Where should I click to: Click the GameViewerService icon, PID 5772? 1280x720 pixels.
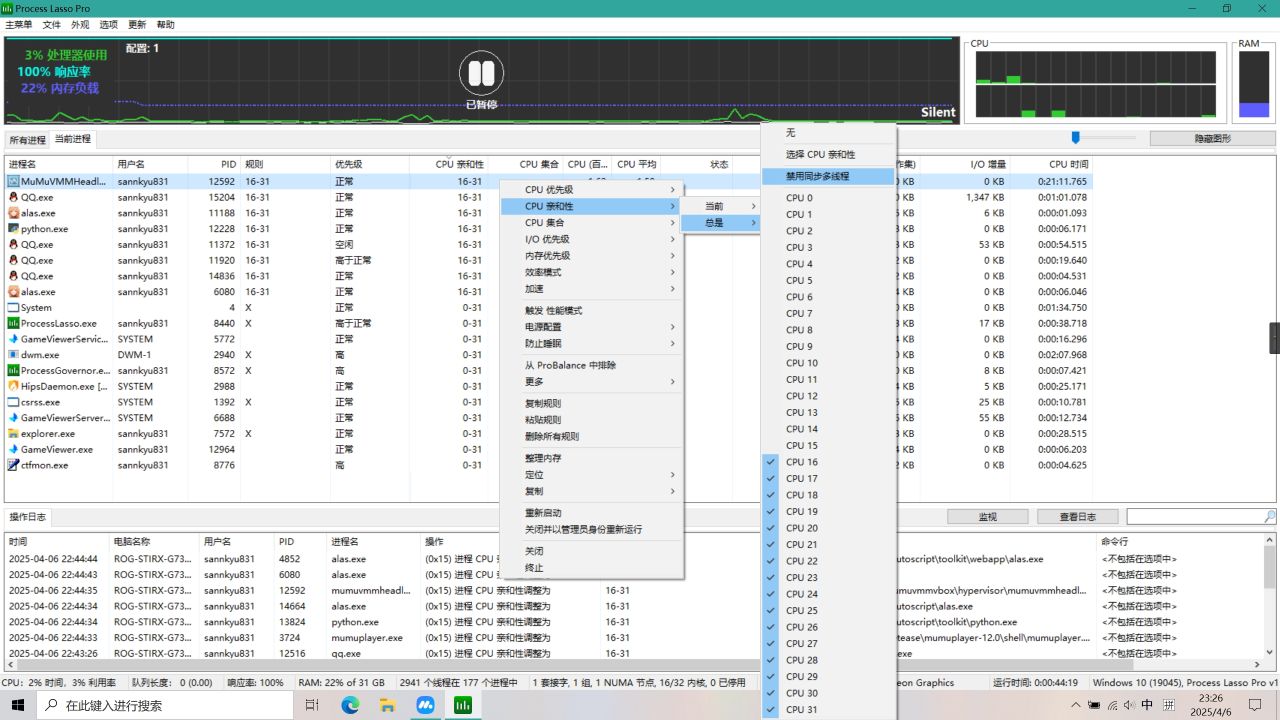point(14,339)
